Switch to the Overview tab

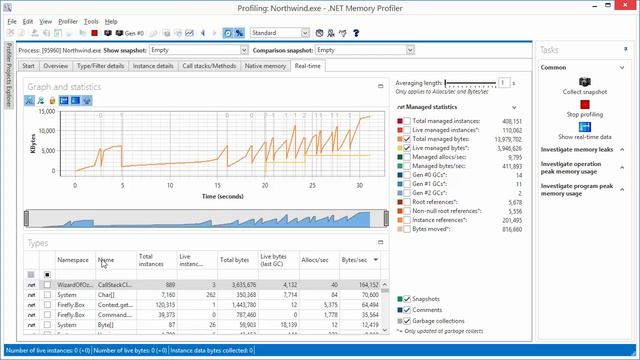pyautogui.click(x=56, y=66)
